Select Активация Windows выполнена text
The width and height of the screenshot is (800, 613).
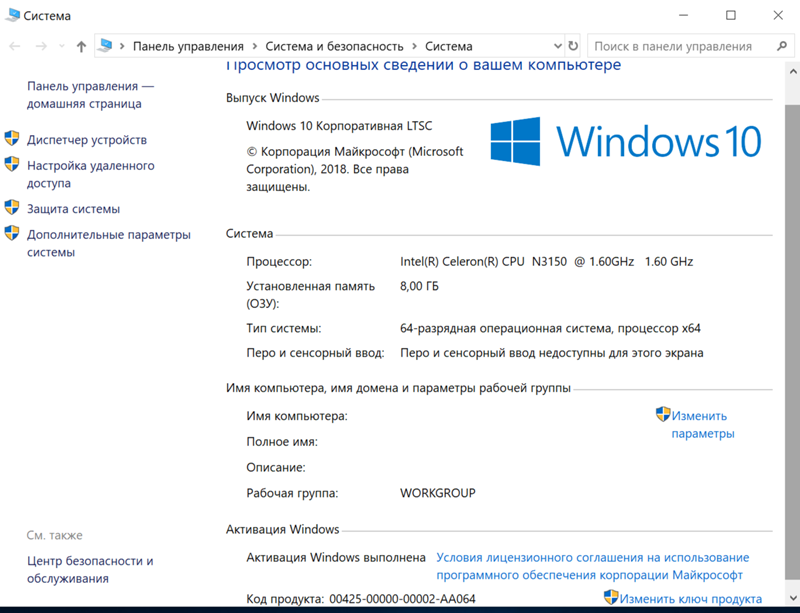[336, 557]
